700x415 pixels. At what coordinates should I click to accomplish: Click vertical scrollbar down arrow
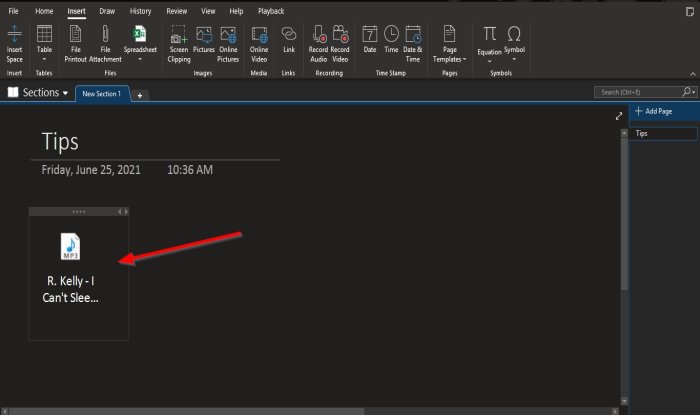tap(624, 401)
